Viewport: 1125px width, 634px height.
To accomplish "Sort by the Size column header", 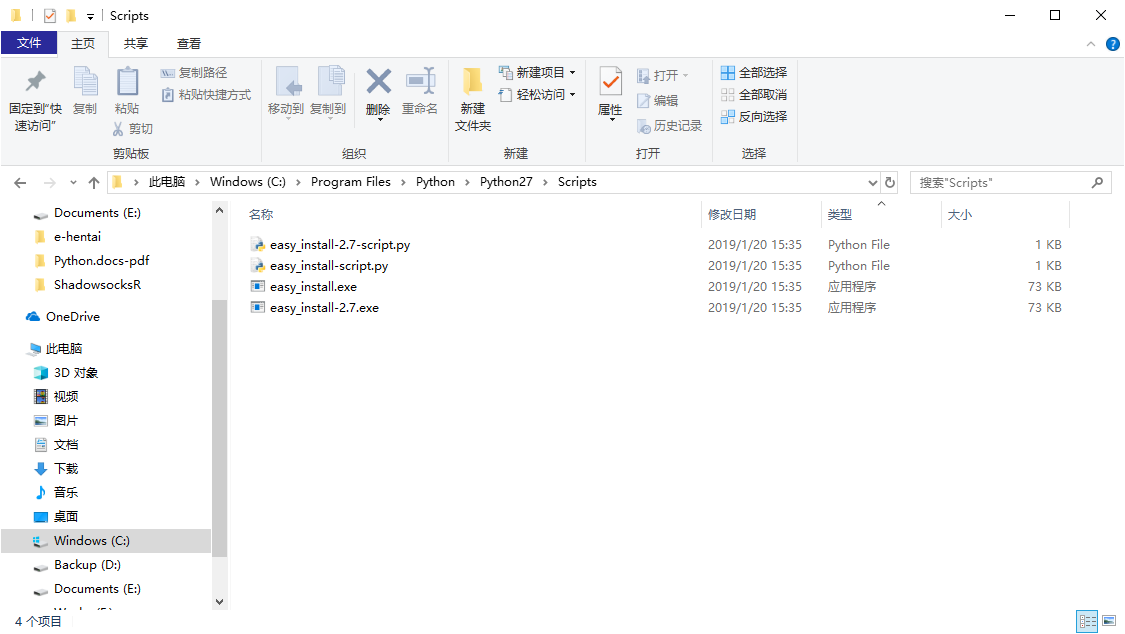I will 959,214.
